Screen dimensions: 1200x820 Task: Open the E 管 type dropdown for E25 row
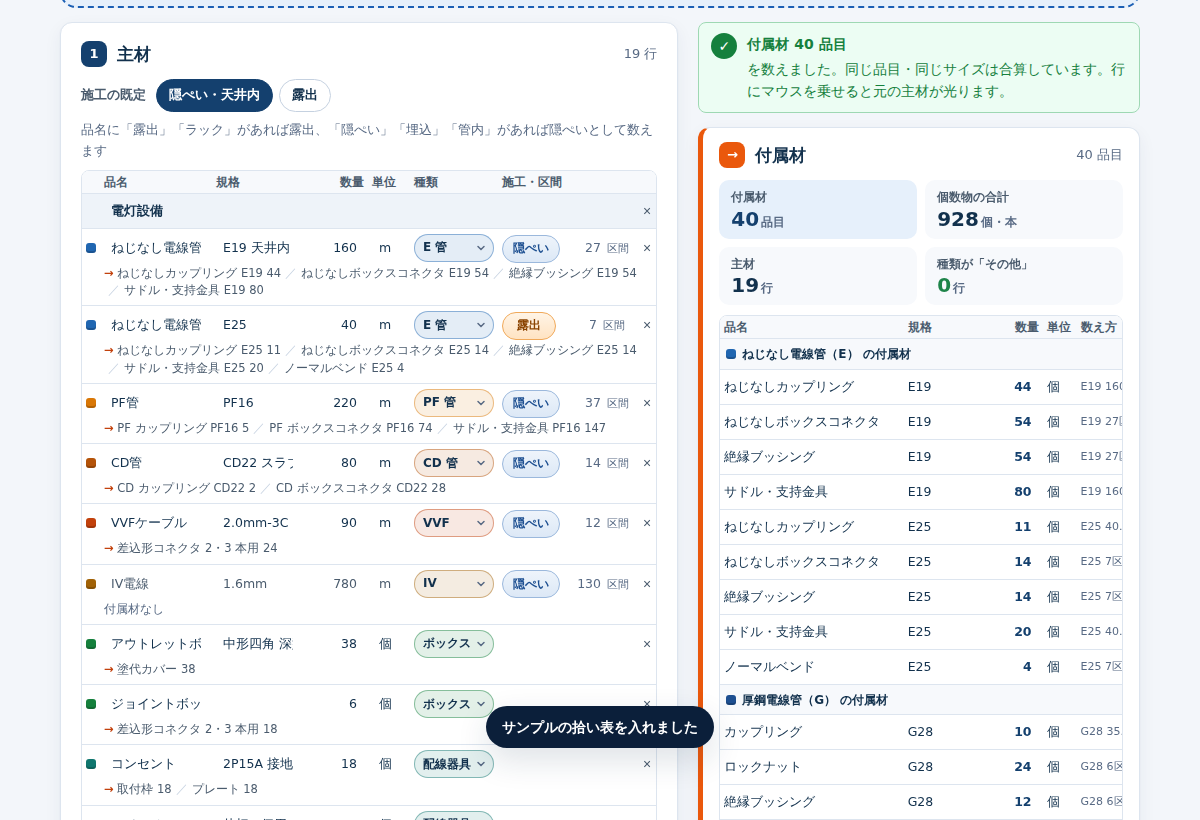pos(454,325)
